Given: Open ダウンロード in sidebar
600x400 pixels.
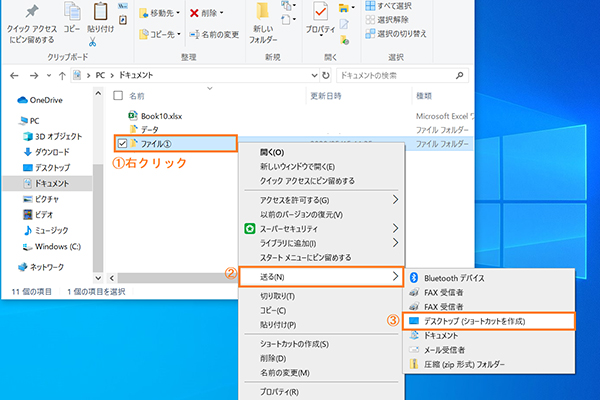Looking at the screenshot, I should click(47, 152).
